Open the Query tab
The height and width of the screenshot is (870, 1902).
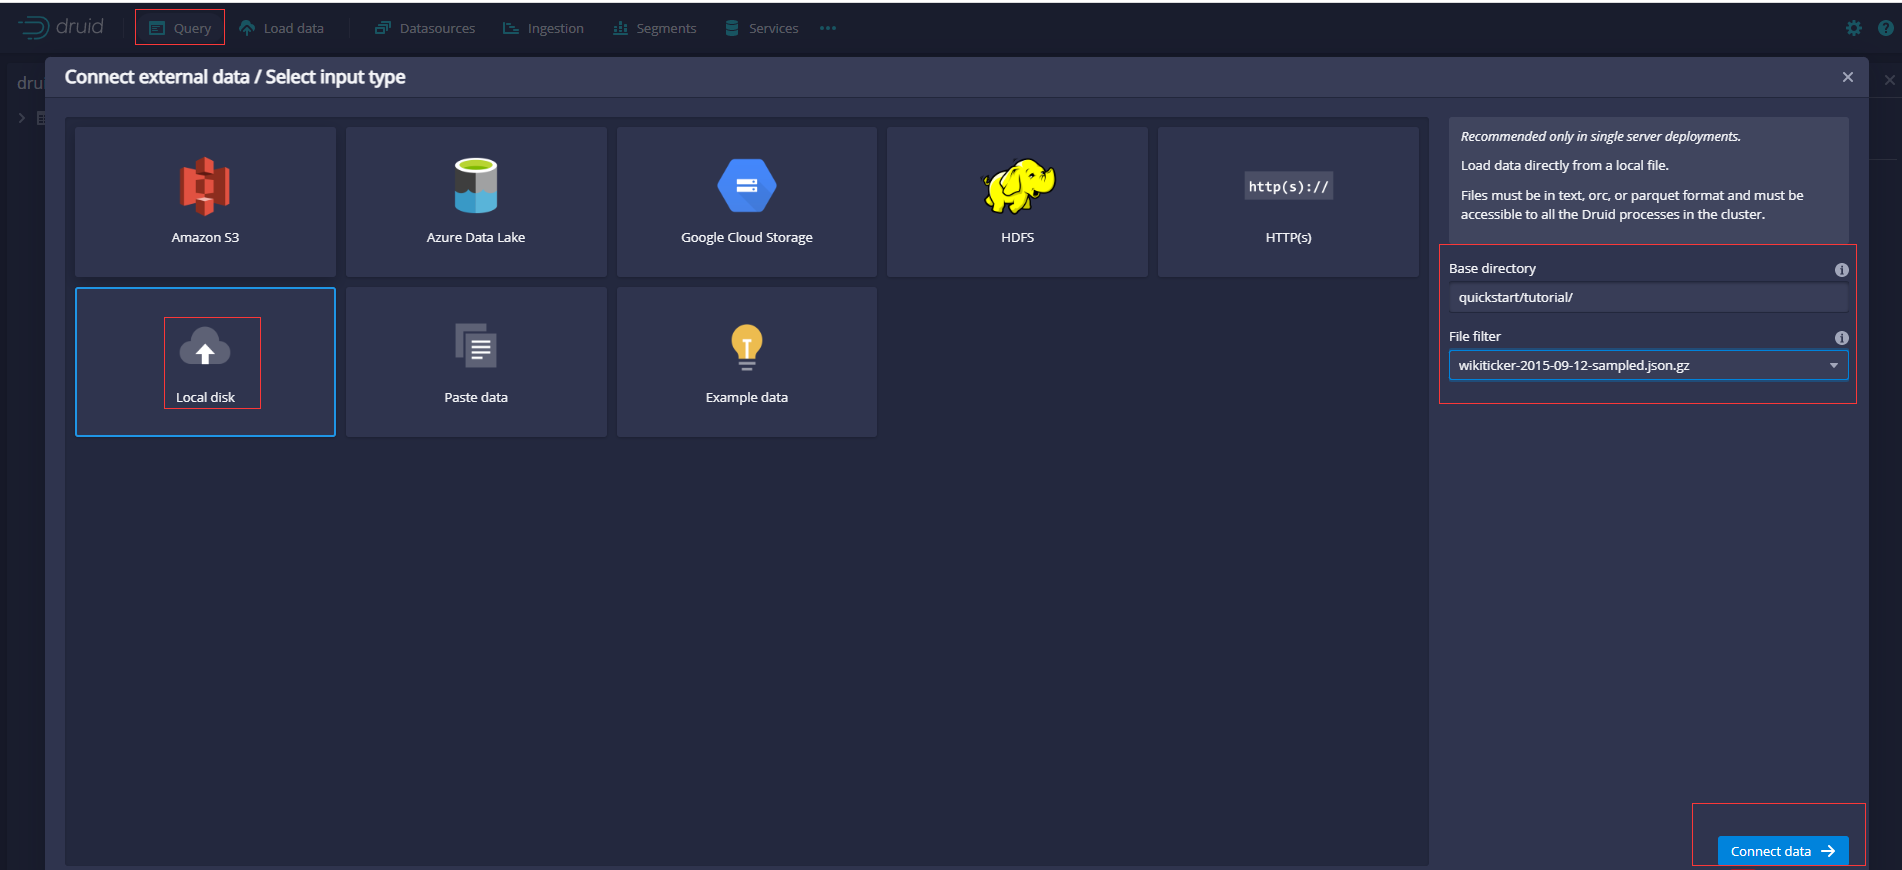click(x=180, y=28)
